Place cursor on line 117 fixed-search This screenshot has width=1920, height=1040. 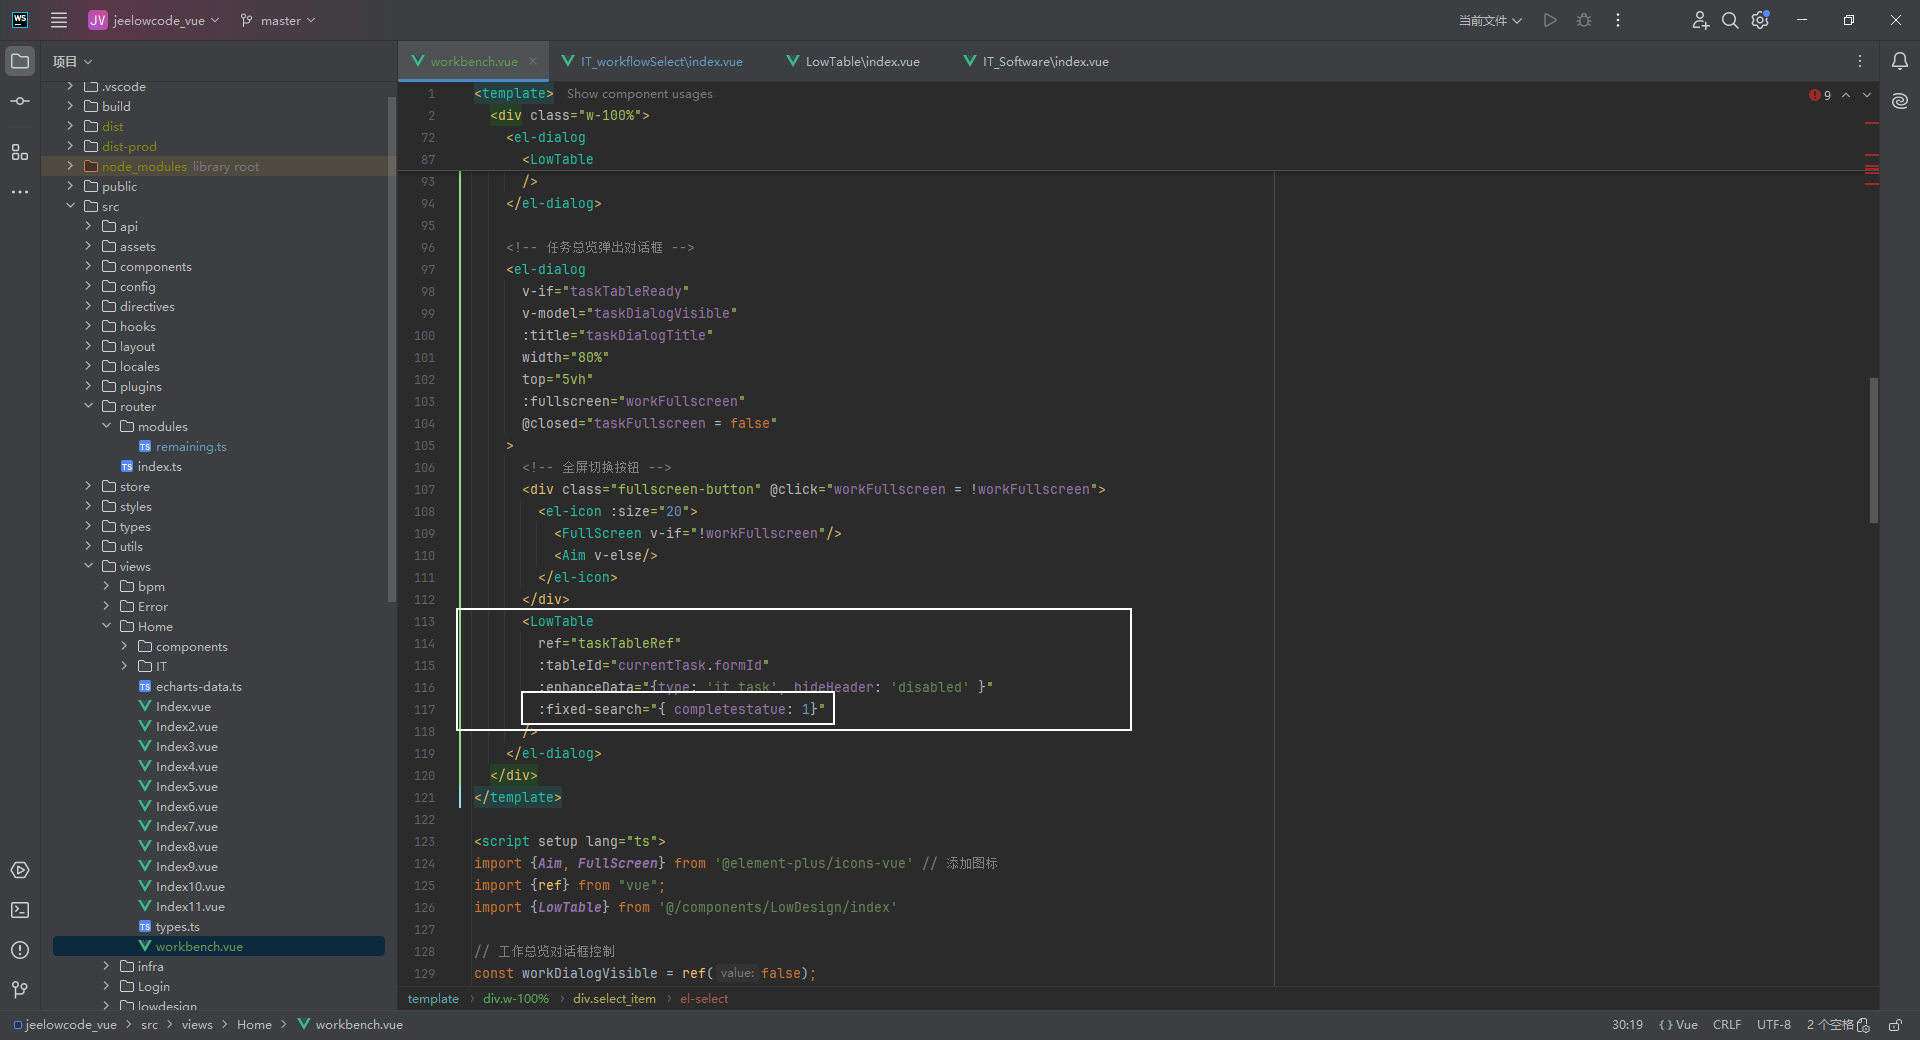point(681,709)
